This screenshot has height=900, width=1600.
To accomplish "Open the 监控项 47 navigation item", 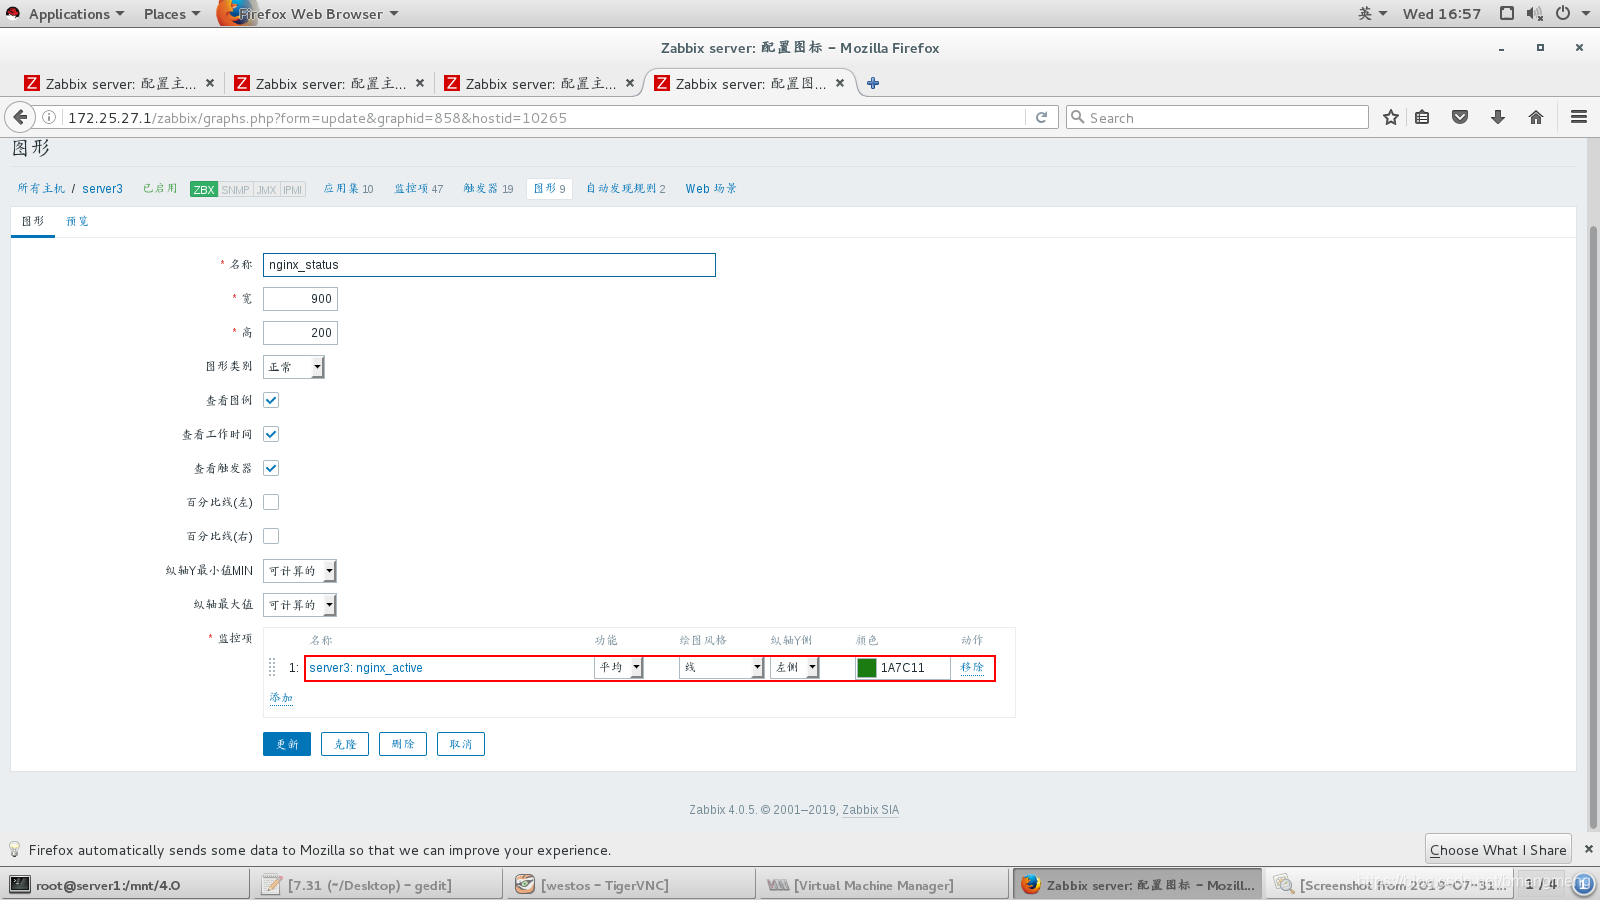I will point(418,188).
